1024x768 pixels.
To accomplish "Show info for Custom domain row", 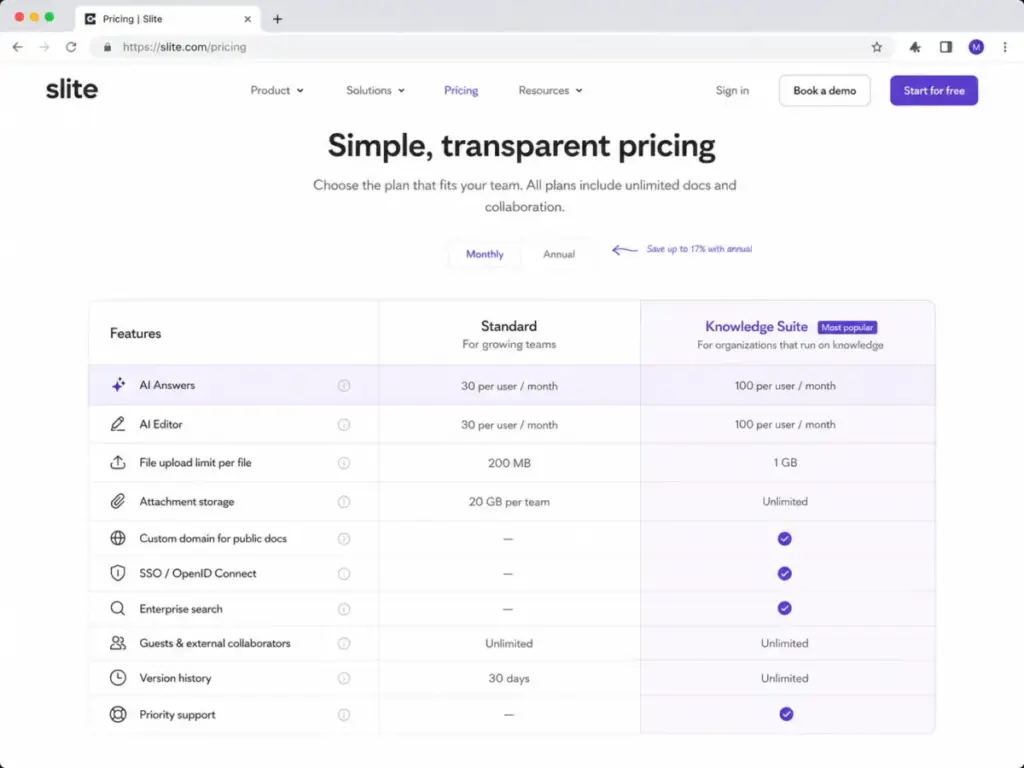I will click(344, 539).
